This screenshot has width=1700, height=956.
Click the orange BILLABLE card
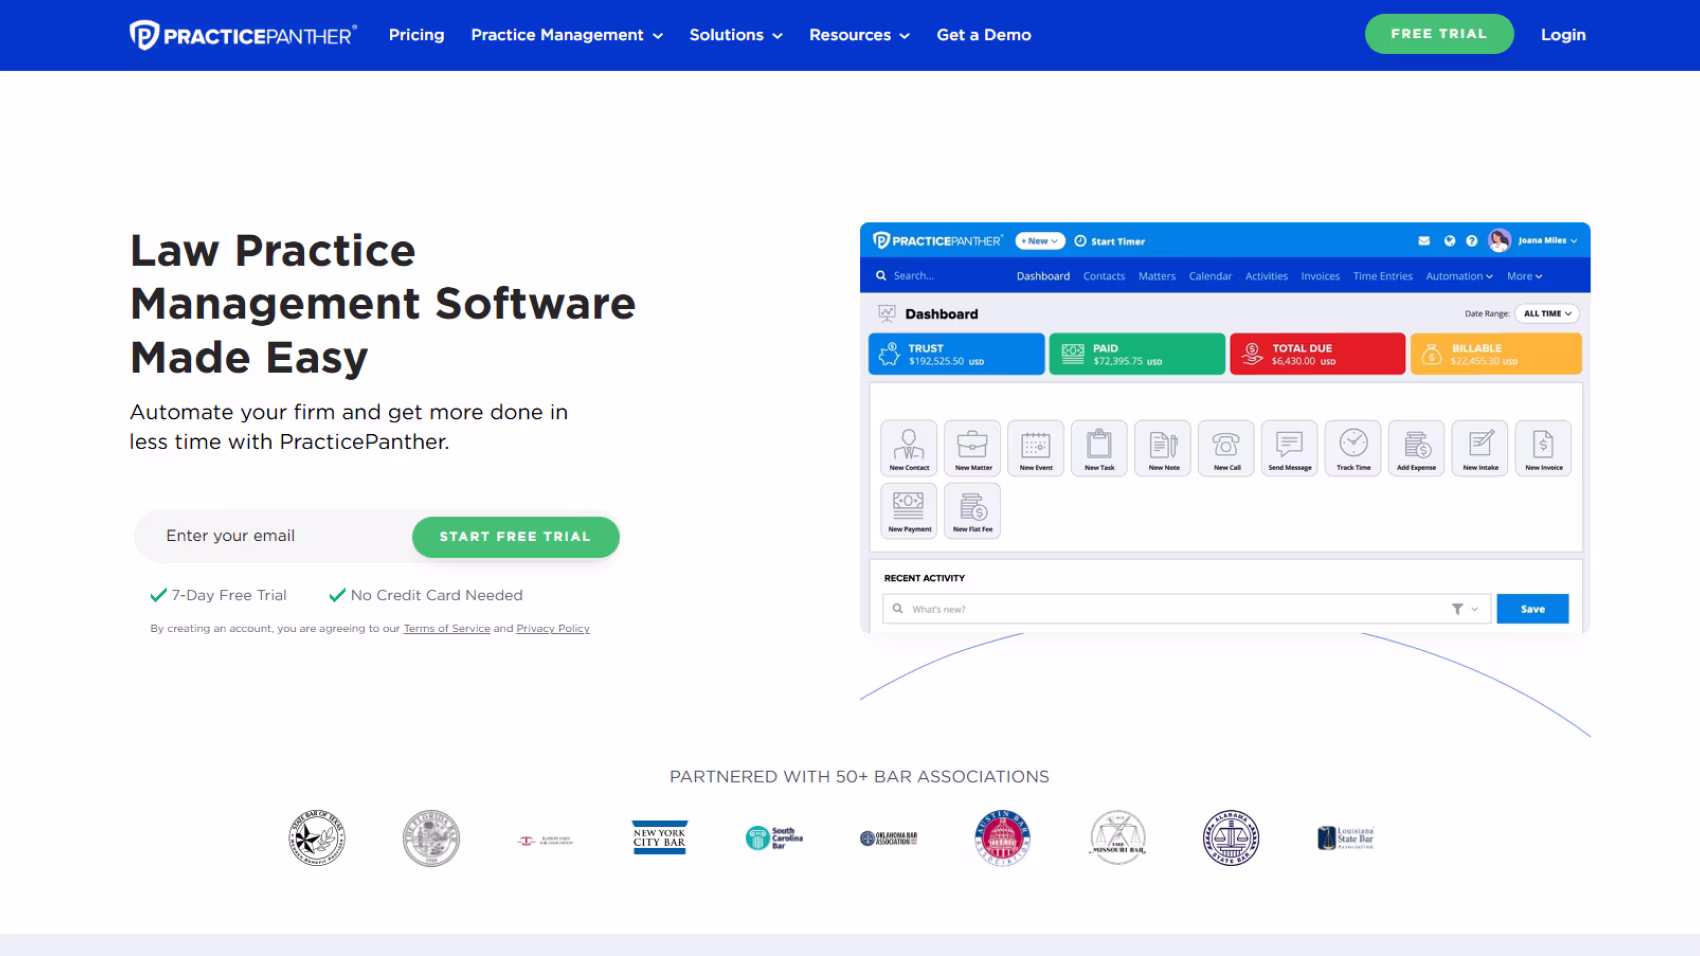(1496, 354)
